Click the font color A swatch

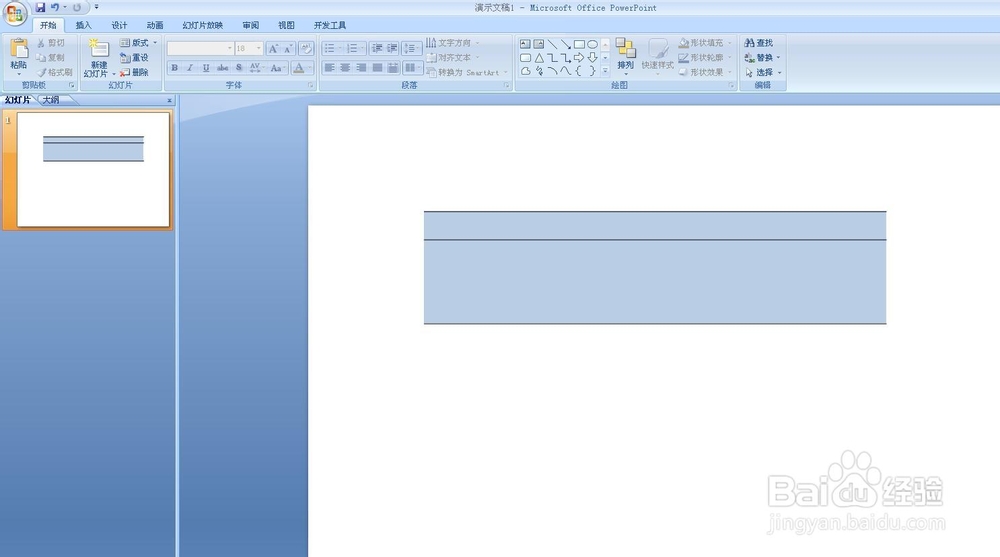coord(298,68)
